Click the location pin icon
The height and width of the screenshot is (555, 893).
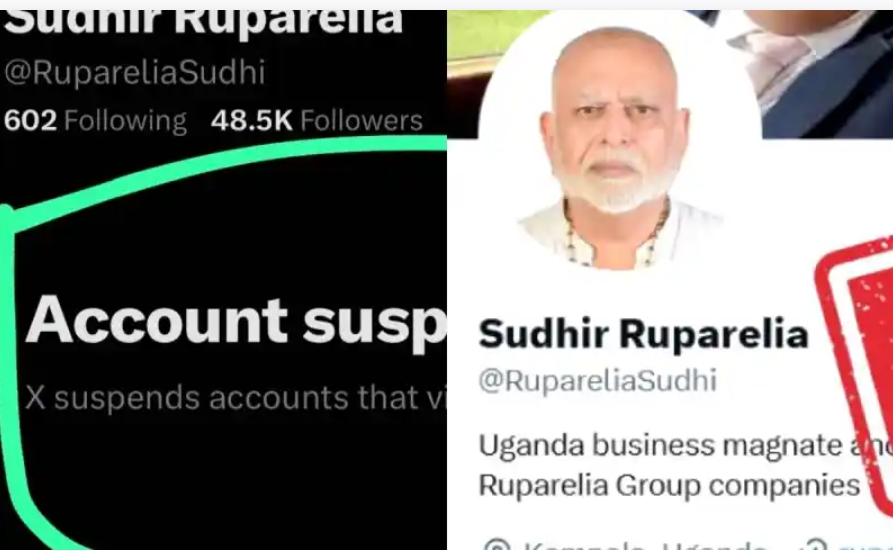click(498, 546)
